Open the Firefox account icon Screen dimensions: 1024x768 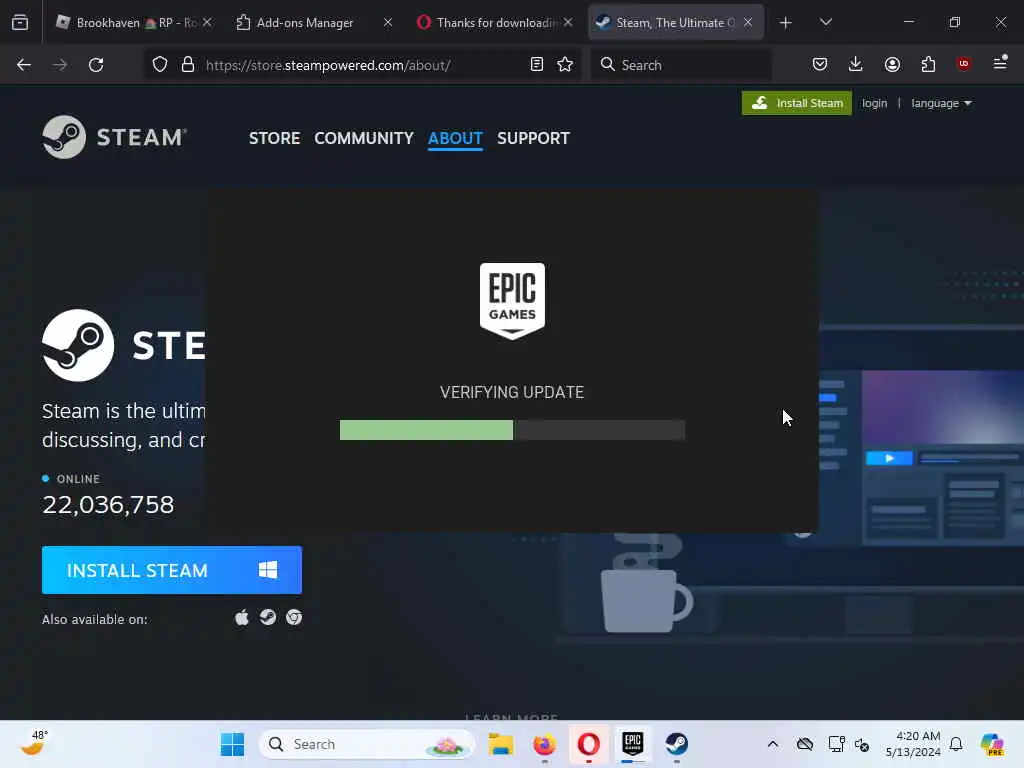[892, 64]
